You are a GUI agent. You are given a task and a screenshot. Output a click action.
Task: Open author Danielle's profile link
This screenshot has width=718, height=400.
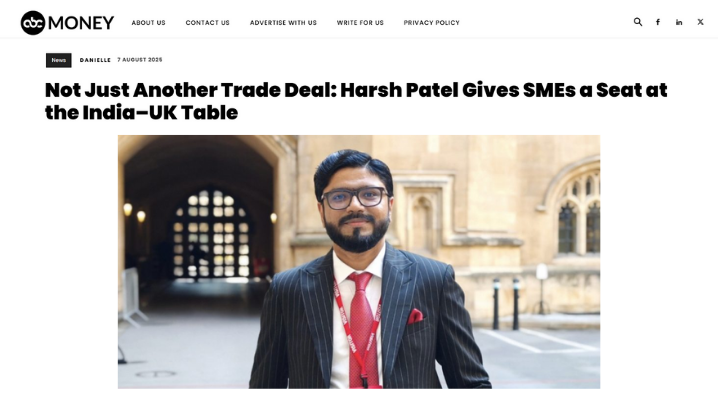95,60
